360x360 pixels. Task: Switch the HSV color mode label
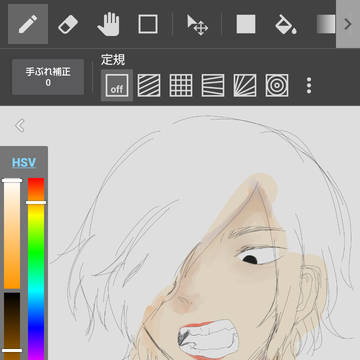pos(24,163)
